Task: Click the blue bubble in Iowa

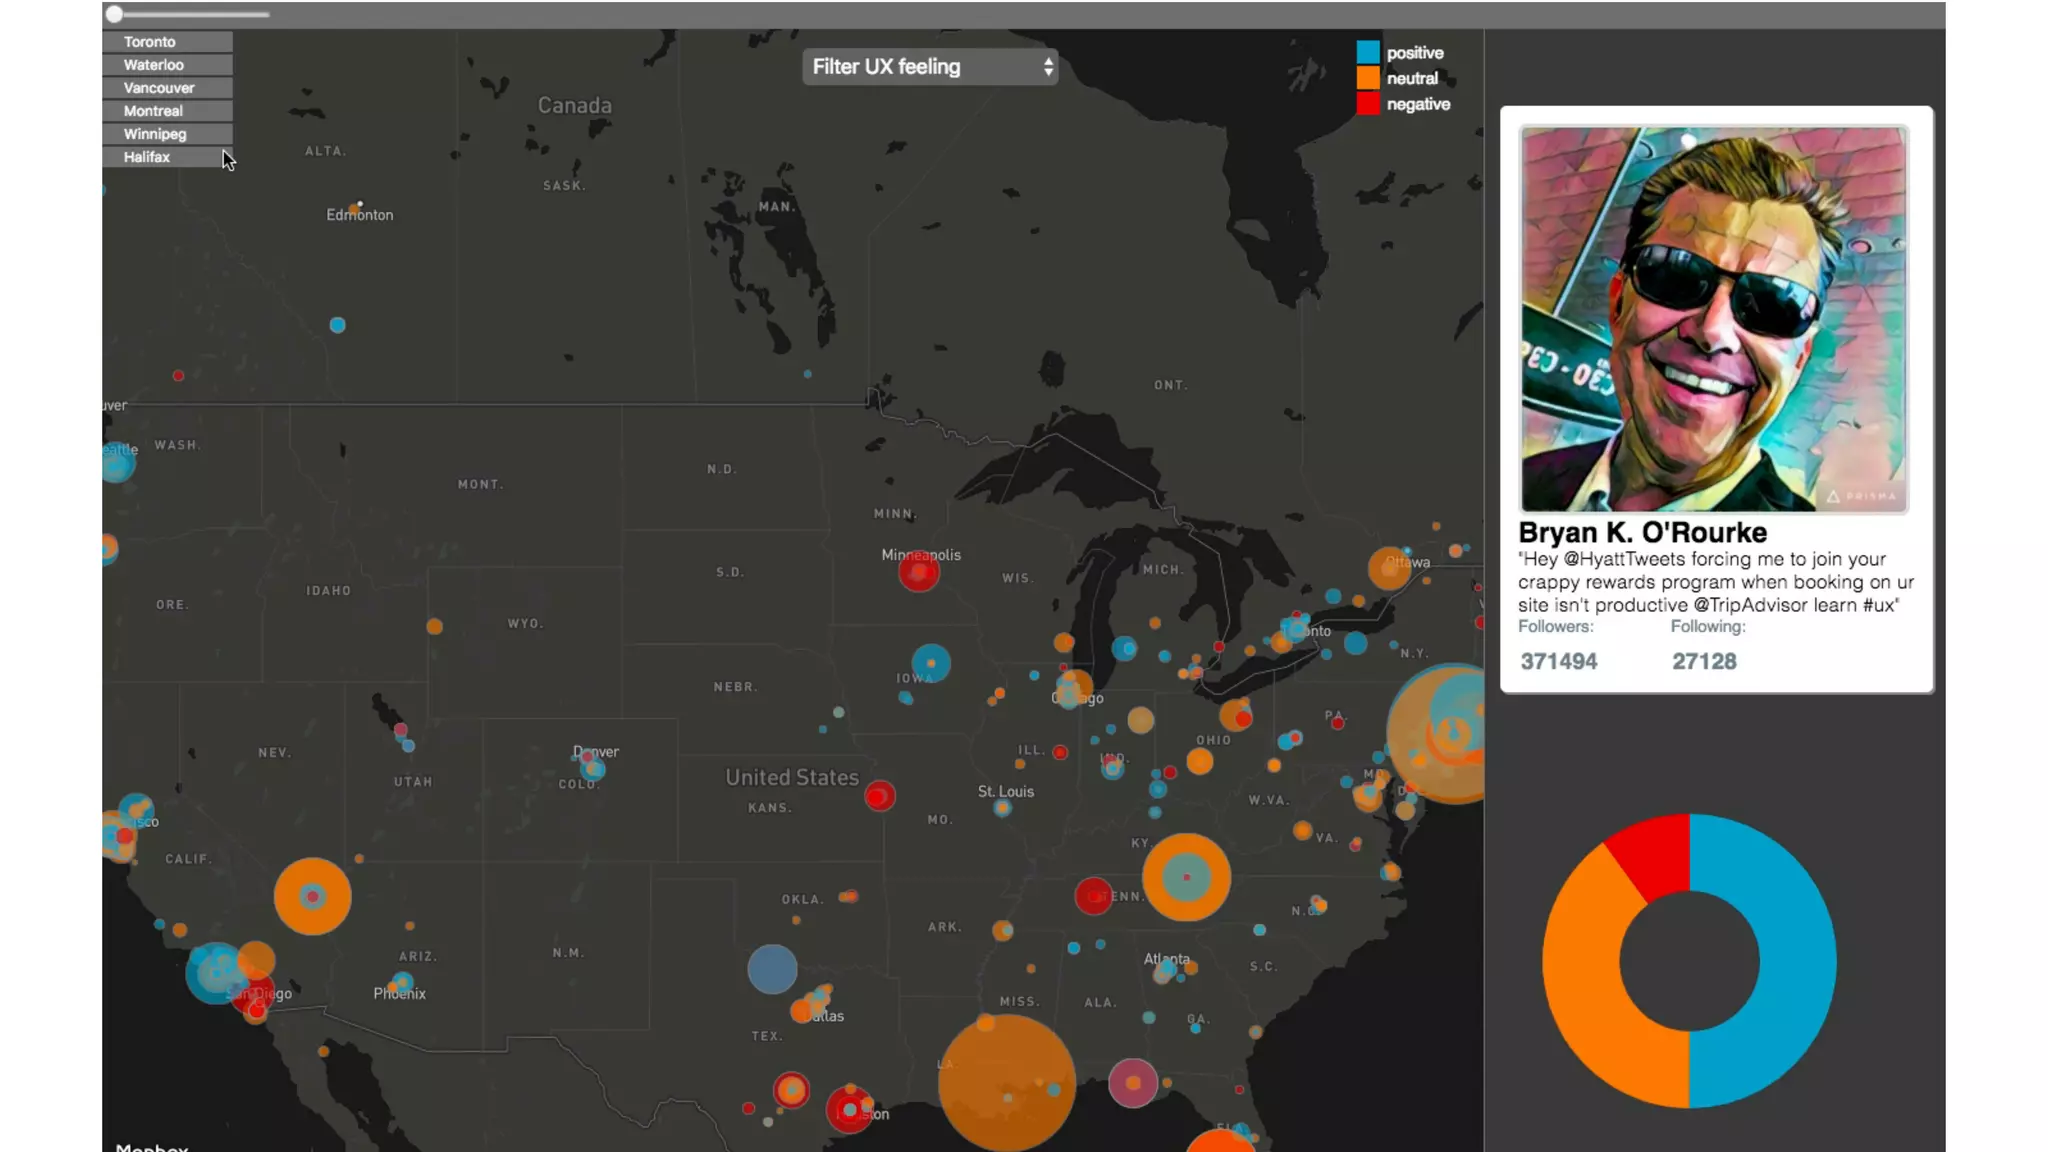Action: point(931,663)
